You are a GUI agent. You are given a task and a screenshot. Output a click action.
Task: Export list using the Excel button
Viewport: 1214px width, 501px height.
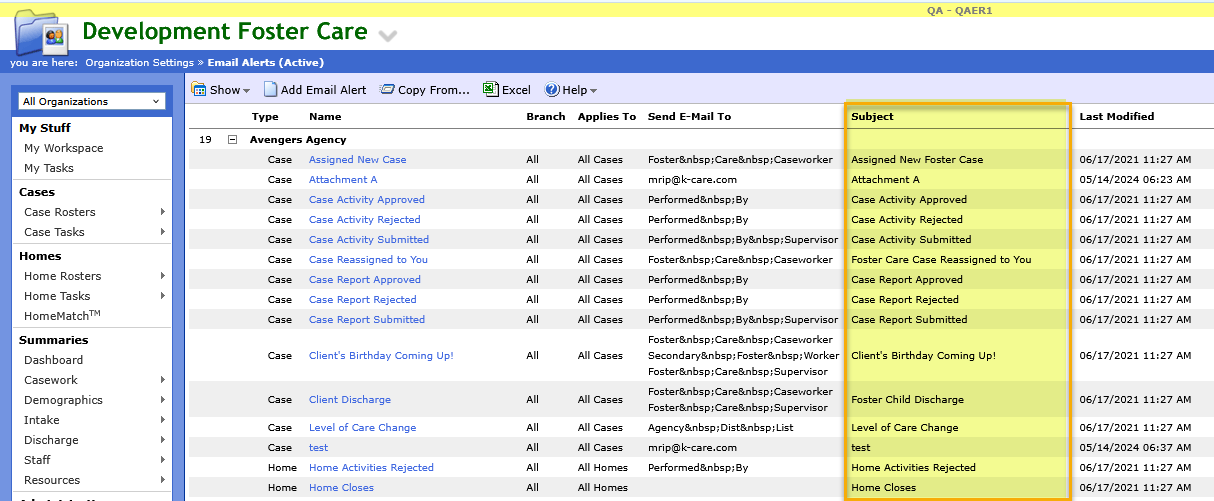pyautogui.click(x=507, y=90)
